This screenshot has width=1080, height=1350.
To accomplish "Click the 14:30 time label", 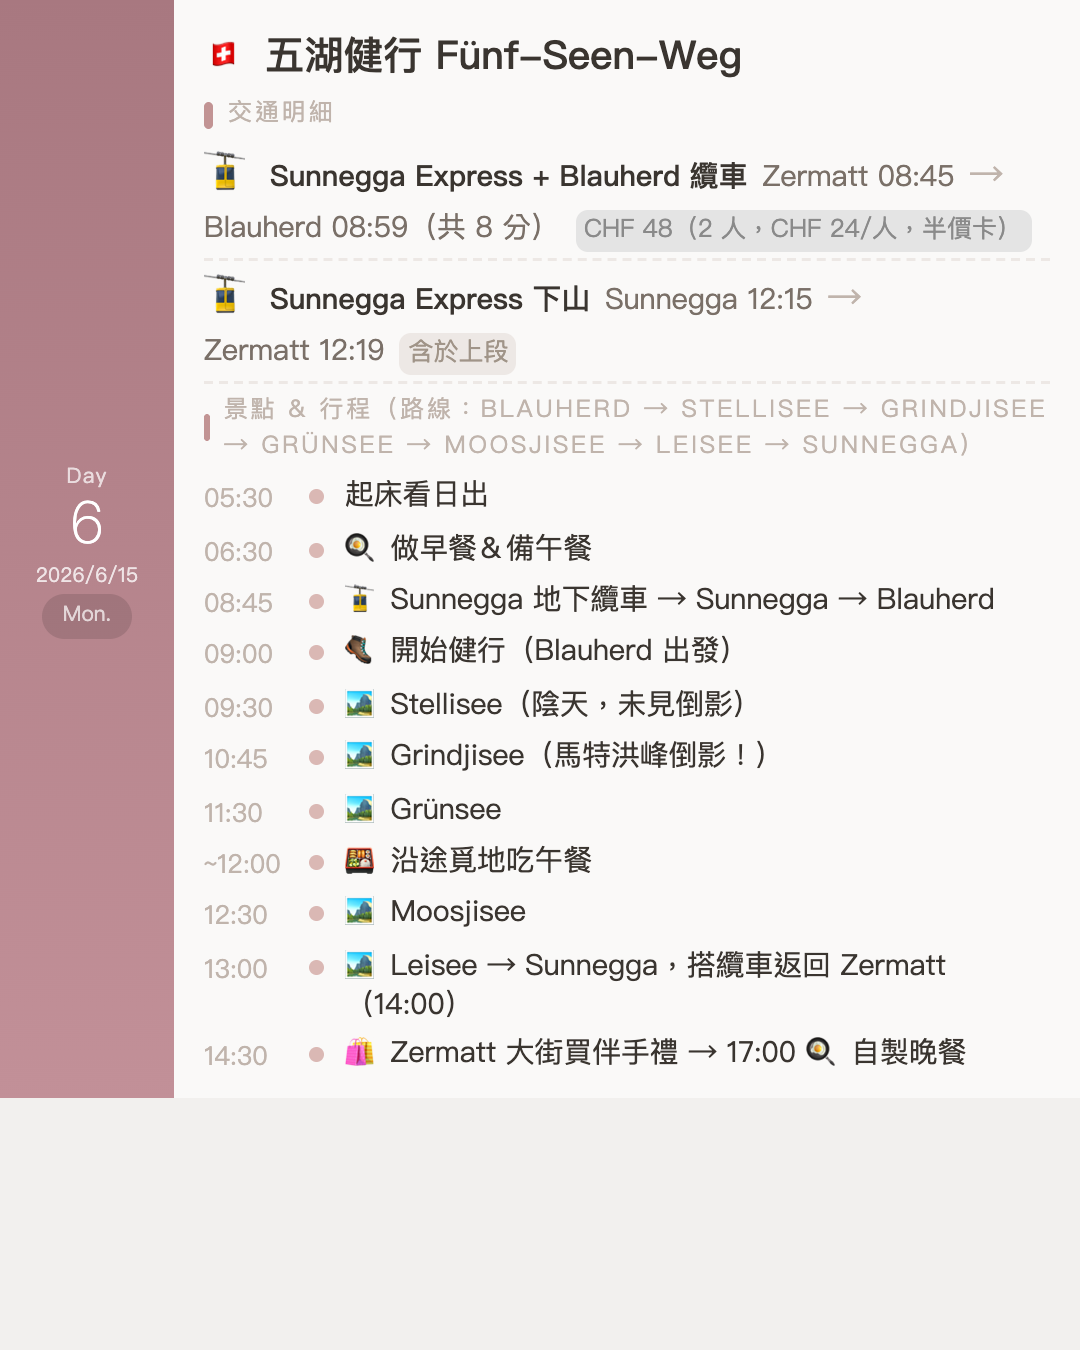I will coord(236,1056).
